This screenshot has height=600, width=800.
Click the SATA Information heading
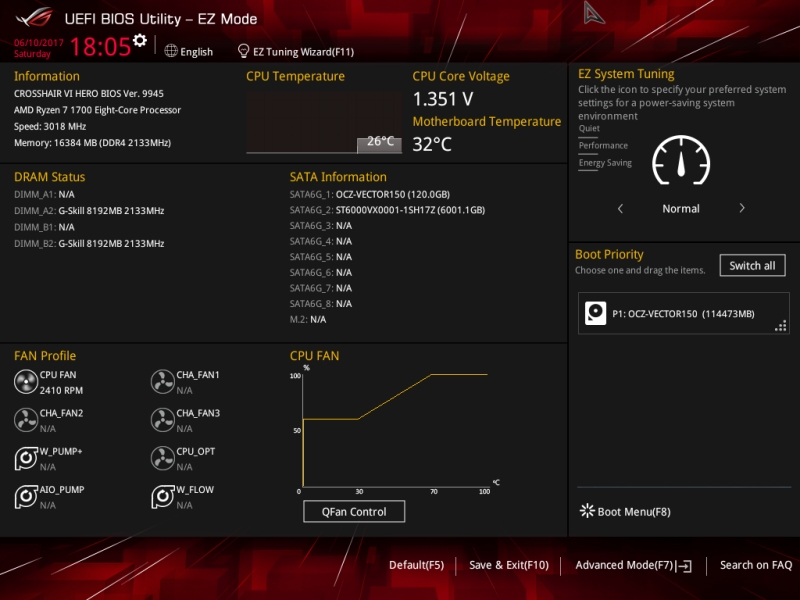tap(338, 177)
